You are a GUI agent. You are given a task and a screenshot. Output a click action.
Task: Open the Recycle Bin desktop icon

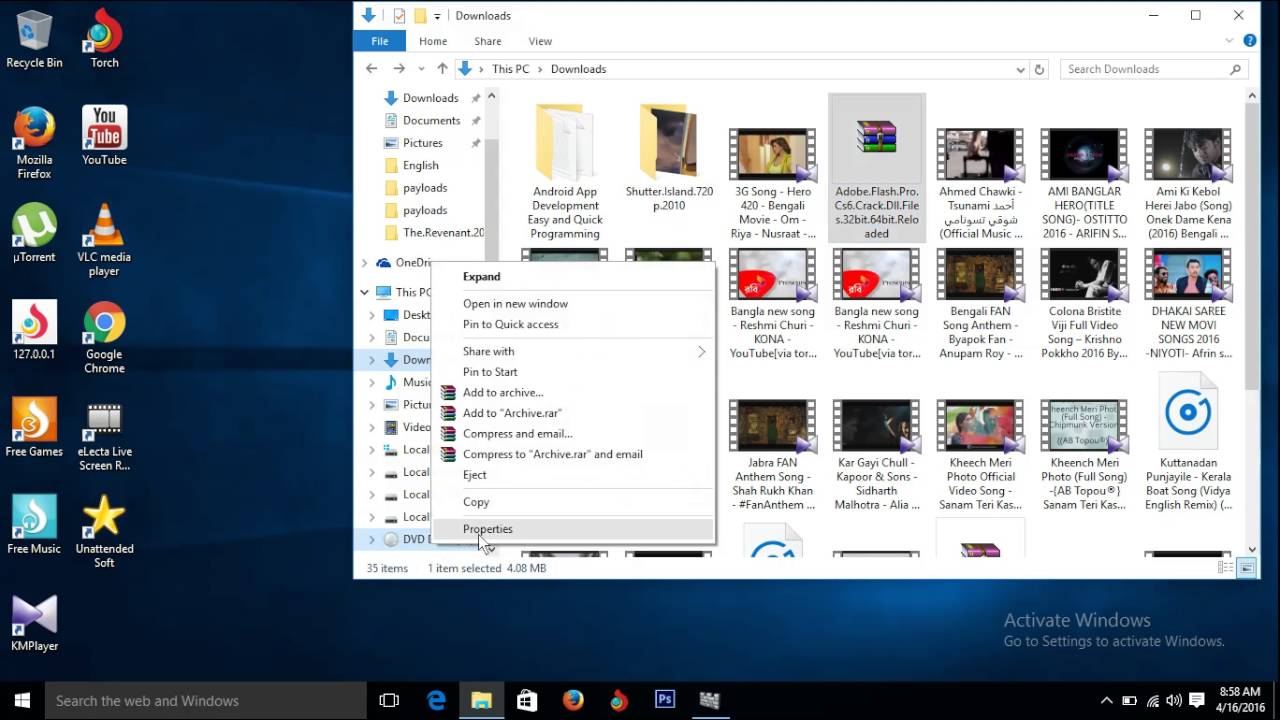coord(34,40)
